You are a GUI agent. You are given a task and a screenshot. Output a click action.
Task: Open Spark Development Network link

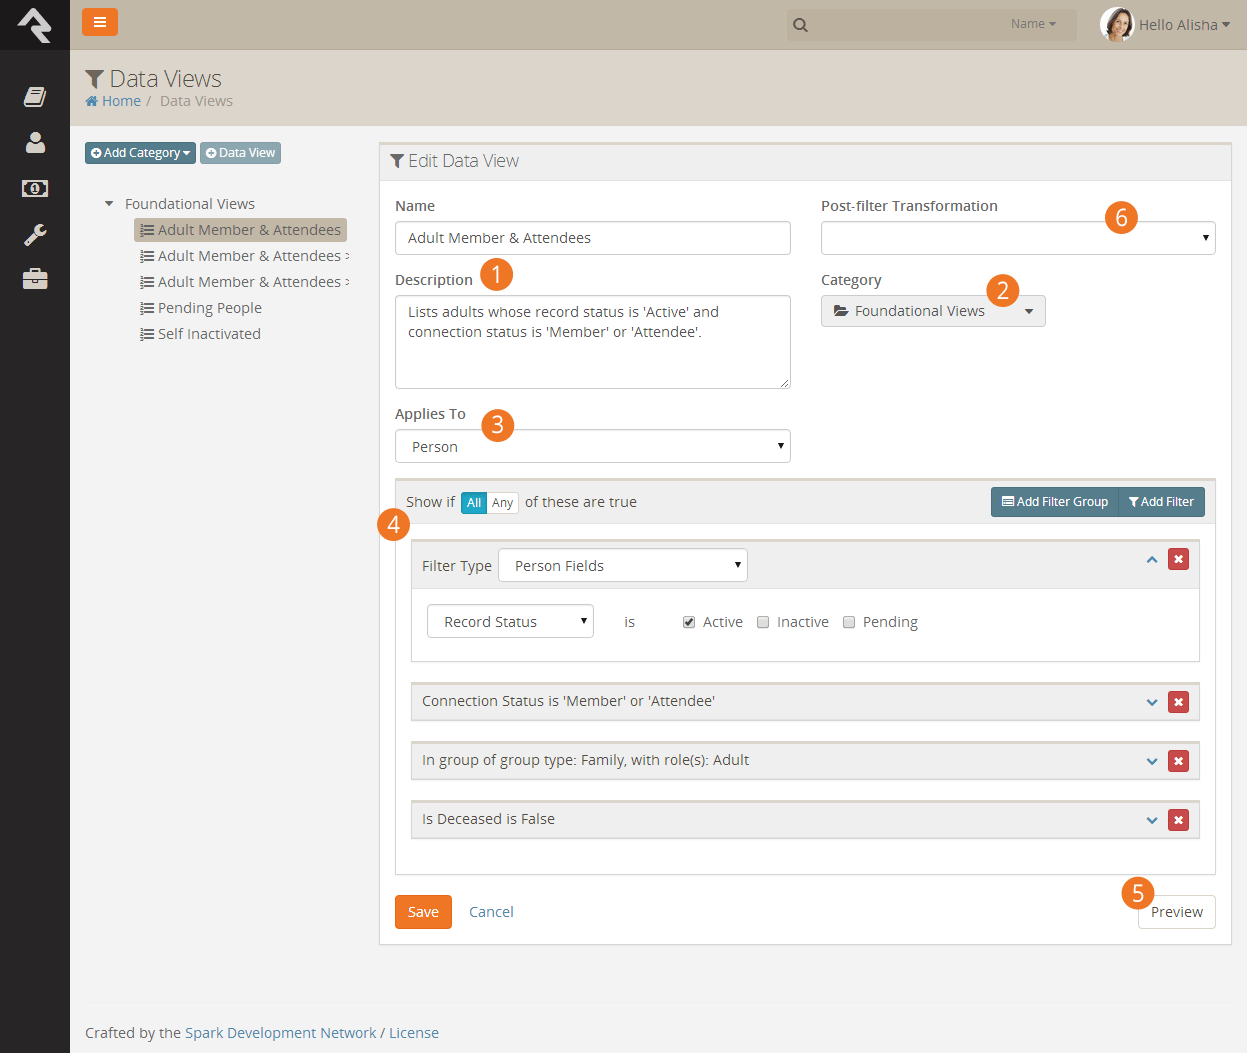(x=281, y=1033)
